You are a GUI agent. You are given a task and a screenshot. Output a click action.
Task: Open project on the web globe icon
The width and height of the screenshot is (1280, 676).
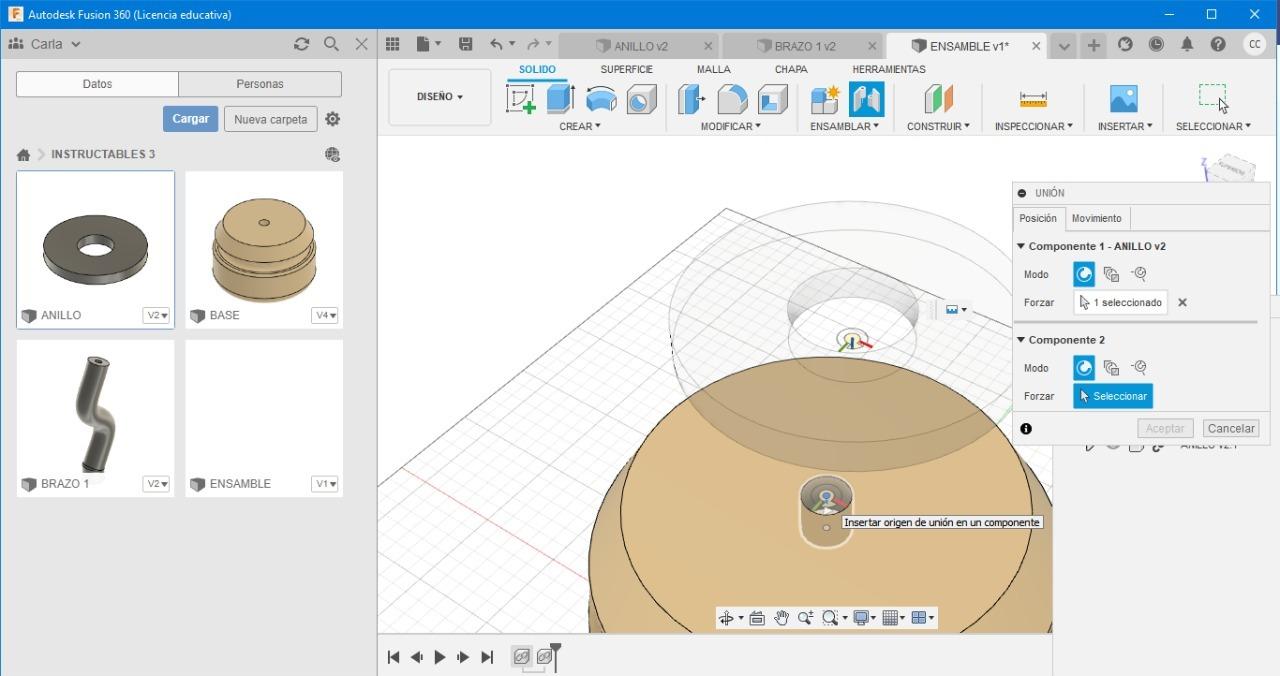[333, 154]
